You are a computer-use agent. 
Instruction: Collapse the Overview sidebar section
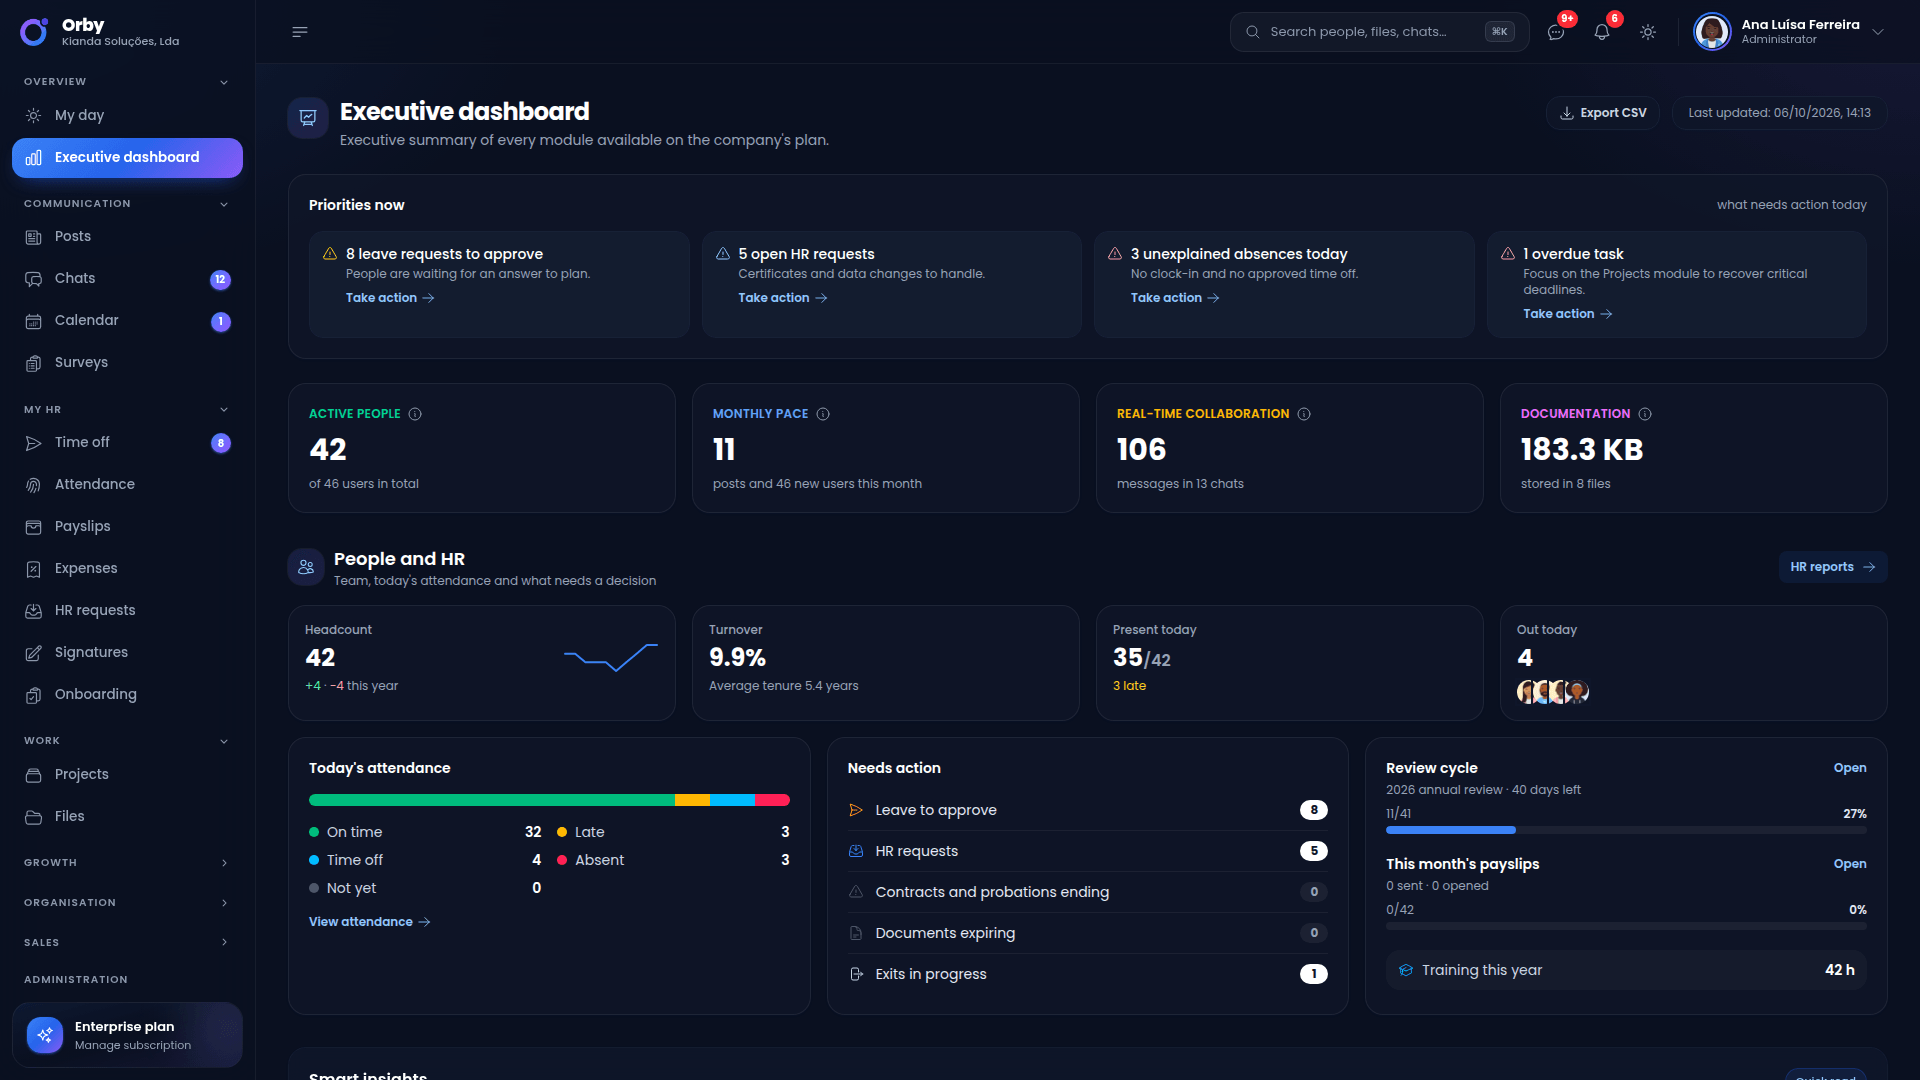click(224, 82)
